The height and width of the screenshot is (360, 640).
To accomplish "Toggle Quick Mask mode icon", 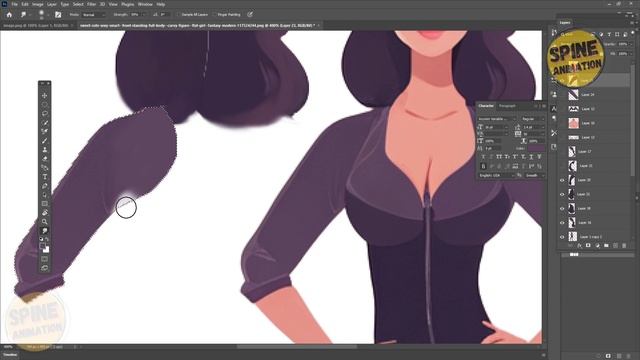I will (44, 259).
